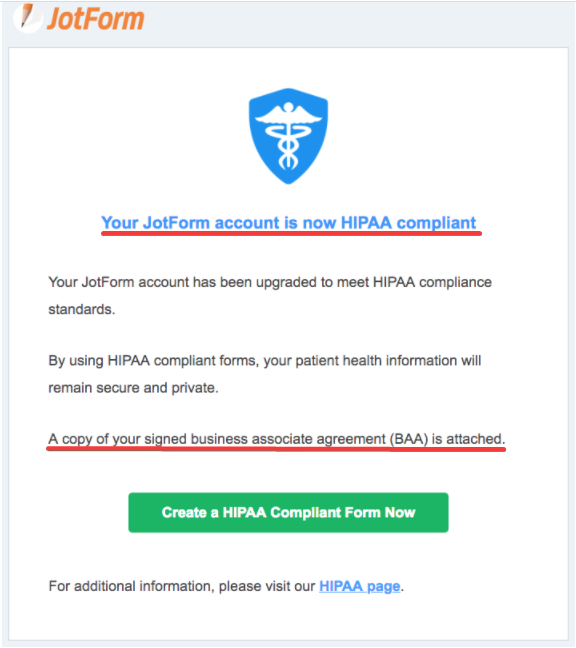This screenshot has width=576, height=648.
Task: Click the signed business associate agreement sentence
Action: tap(276, 439)
